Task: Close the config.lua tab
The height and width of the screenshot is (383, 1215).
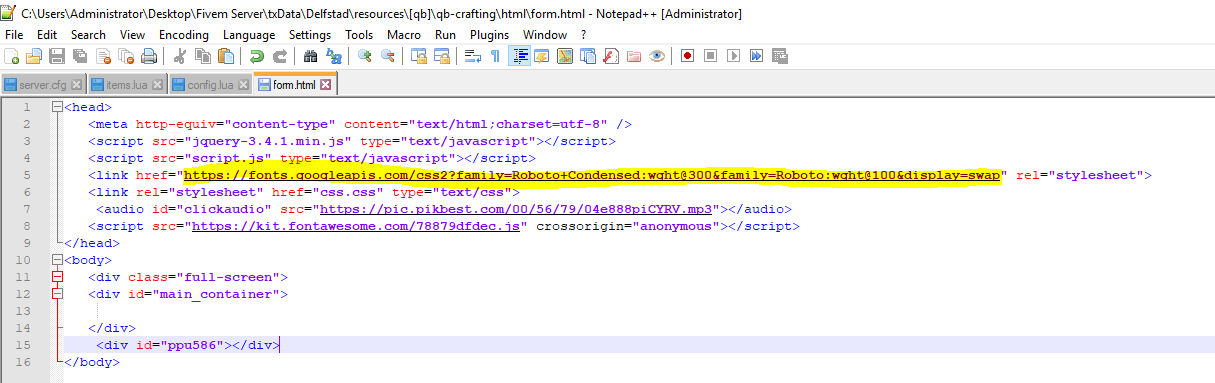Action: [x=244, y=85]
